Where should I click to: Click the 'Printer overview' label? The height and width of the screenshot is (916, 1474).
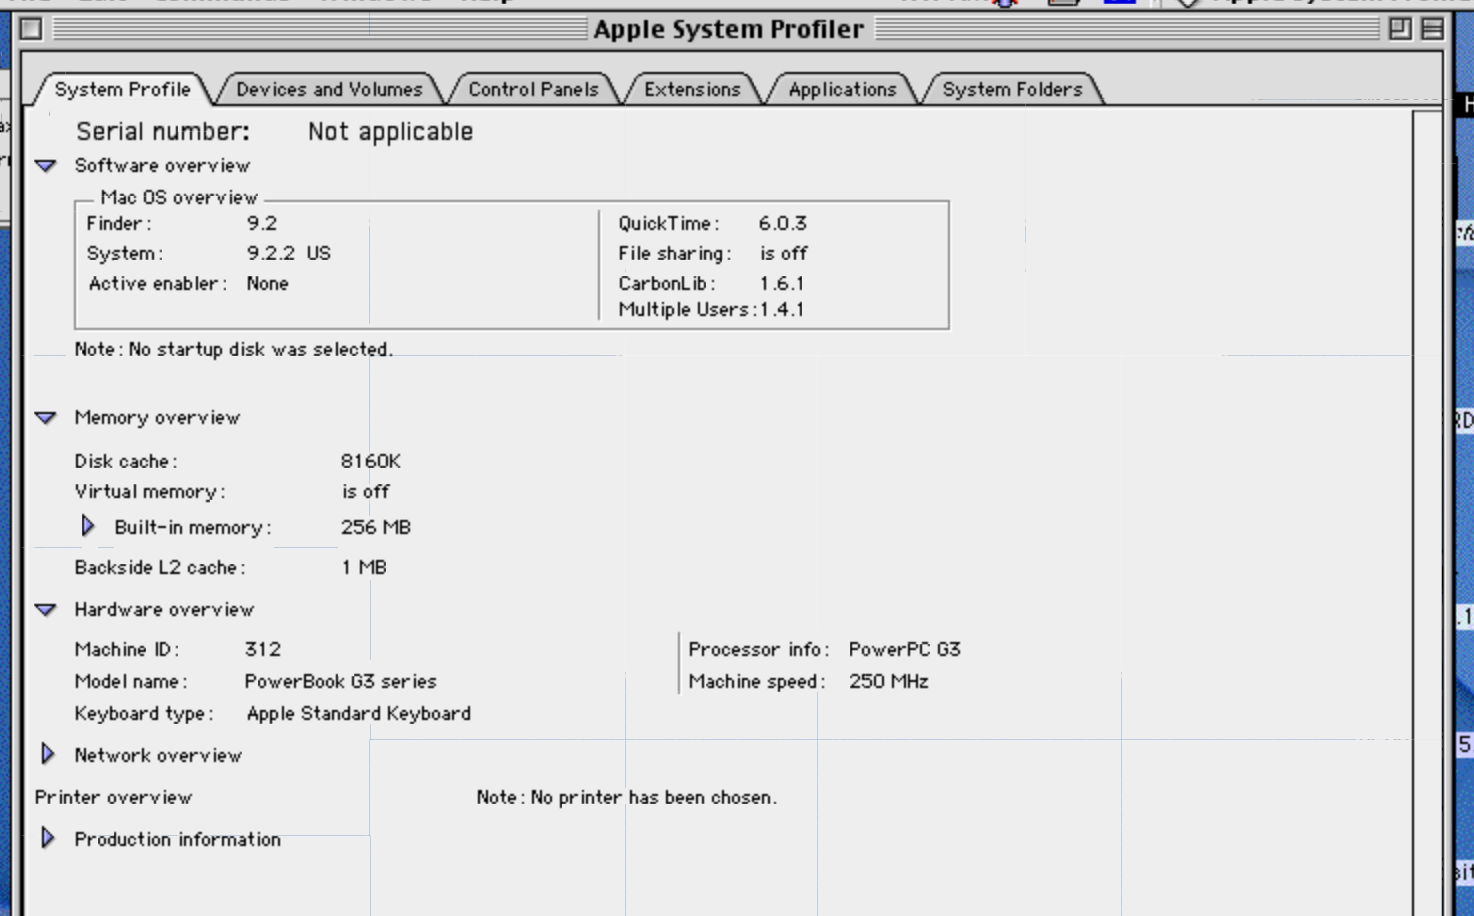[113, 798]
